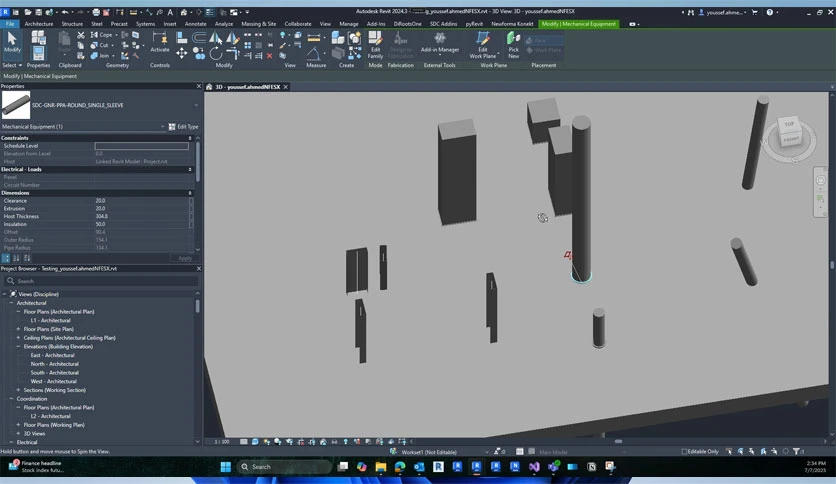Open the Architecture ribbon tab
Image resolution: width=836 pixels, height=484 pixels.
(x=39, y=24)
